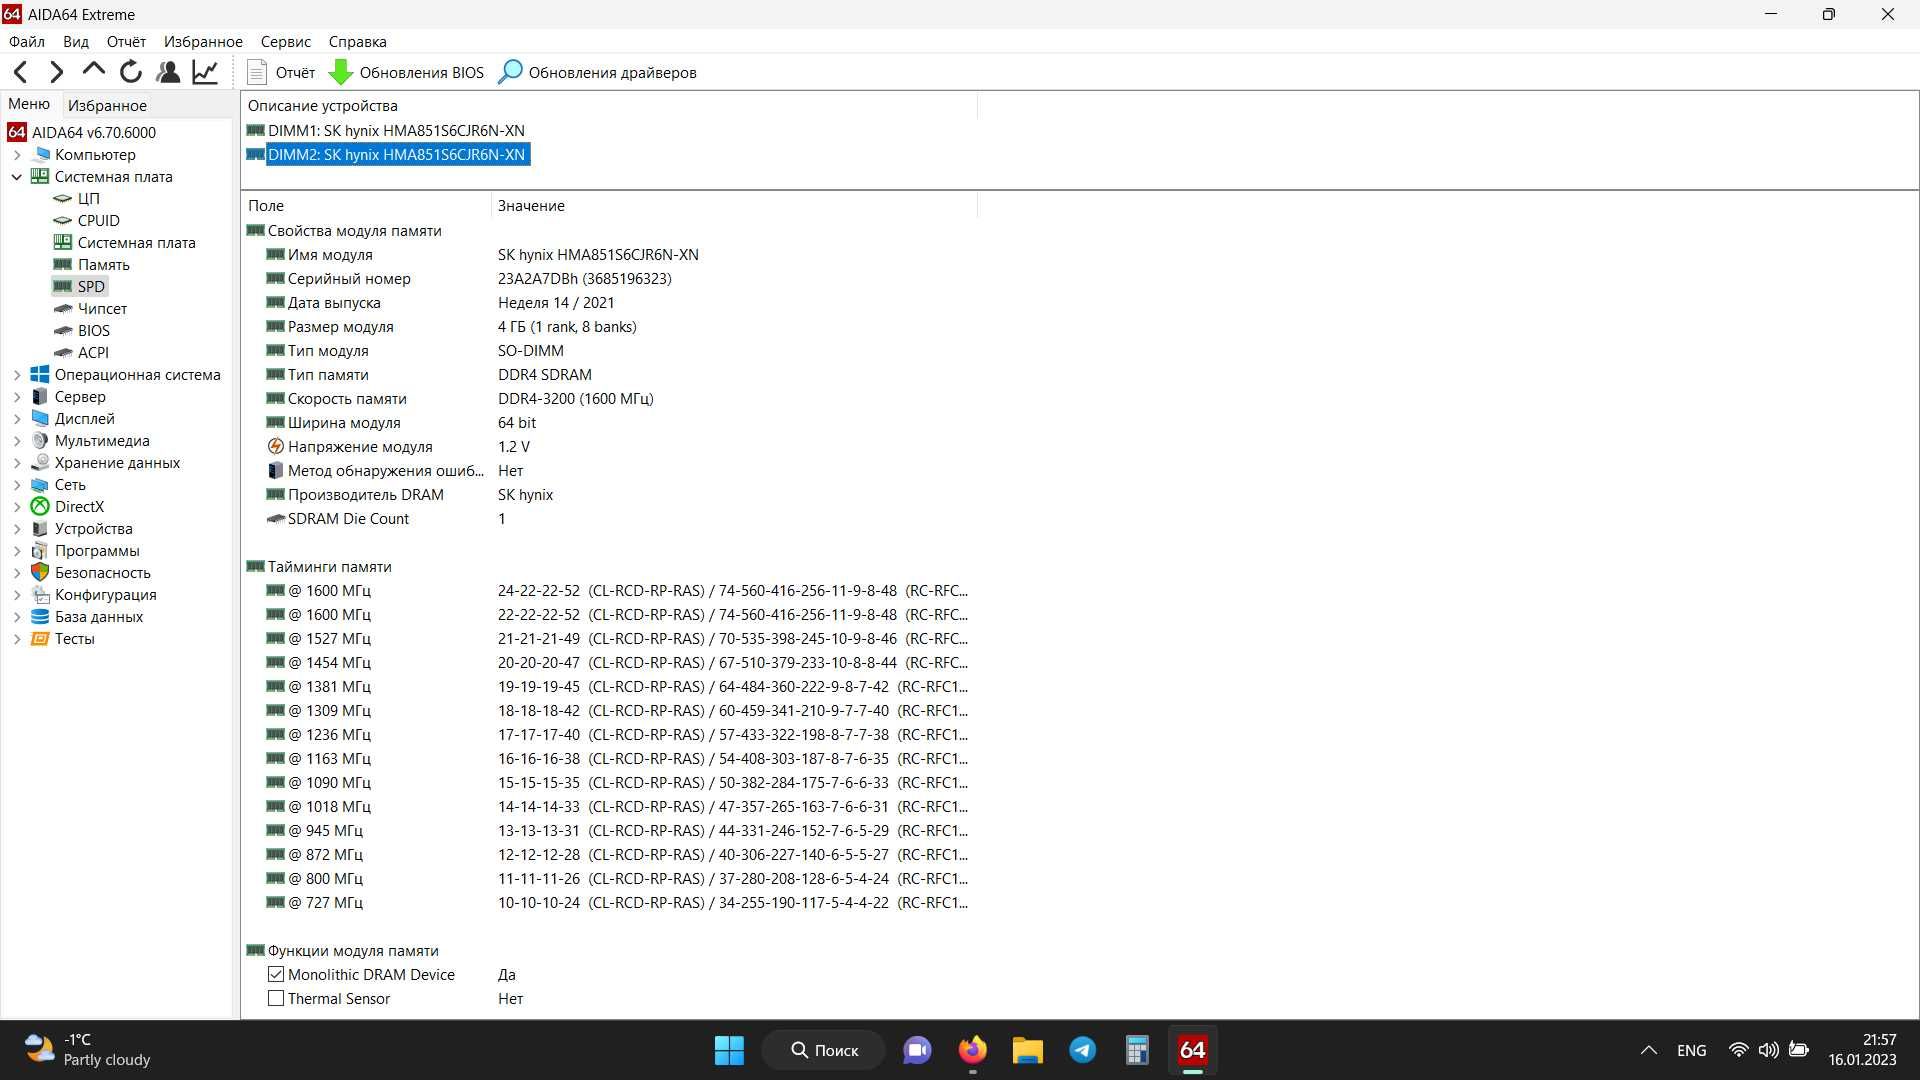The height and width of the screenshot is (1080, 1920).
Task: Refresh the current page
Action: [x=131, y=72]
